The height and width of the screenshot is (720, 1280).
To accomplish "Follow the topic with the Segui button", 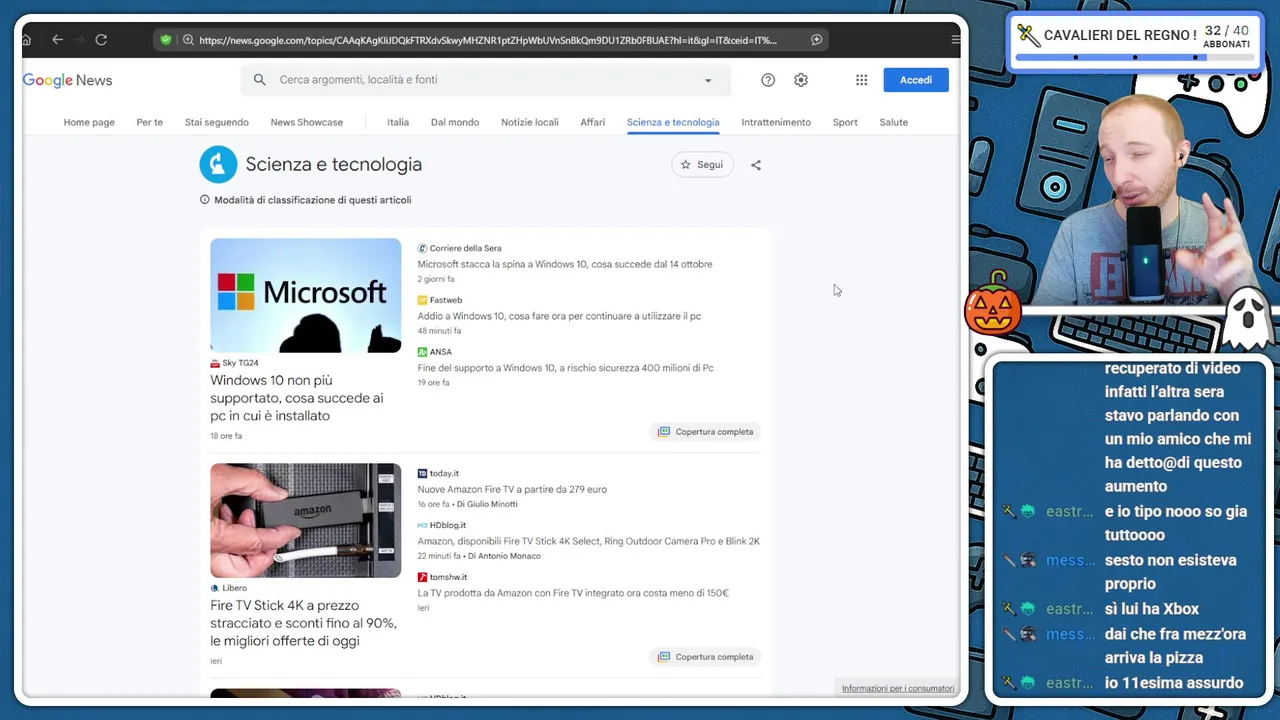I will [702, 165].
